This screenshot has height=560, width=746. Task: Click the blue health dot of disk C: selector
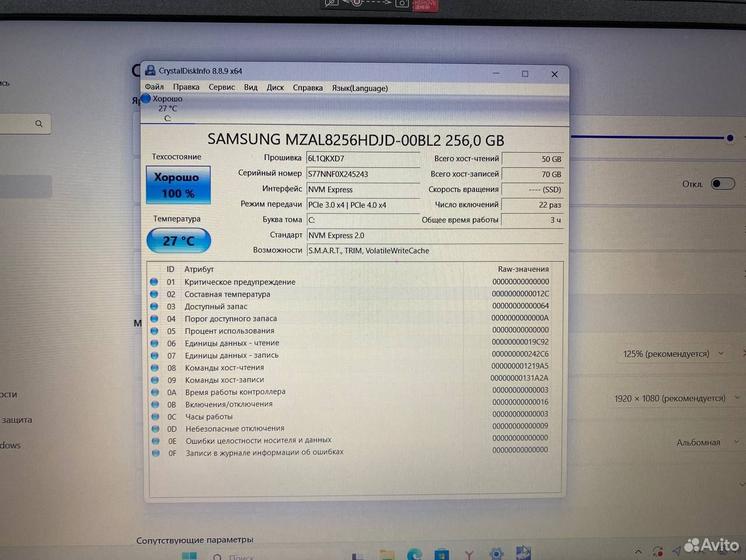pos(146,98)
